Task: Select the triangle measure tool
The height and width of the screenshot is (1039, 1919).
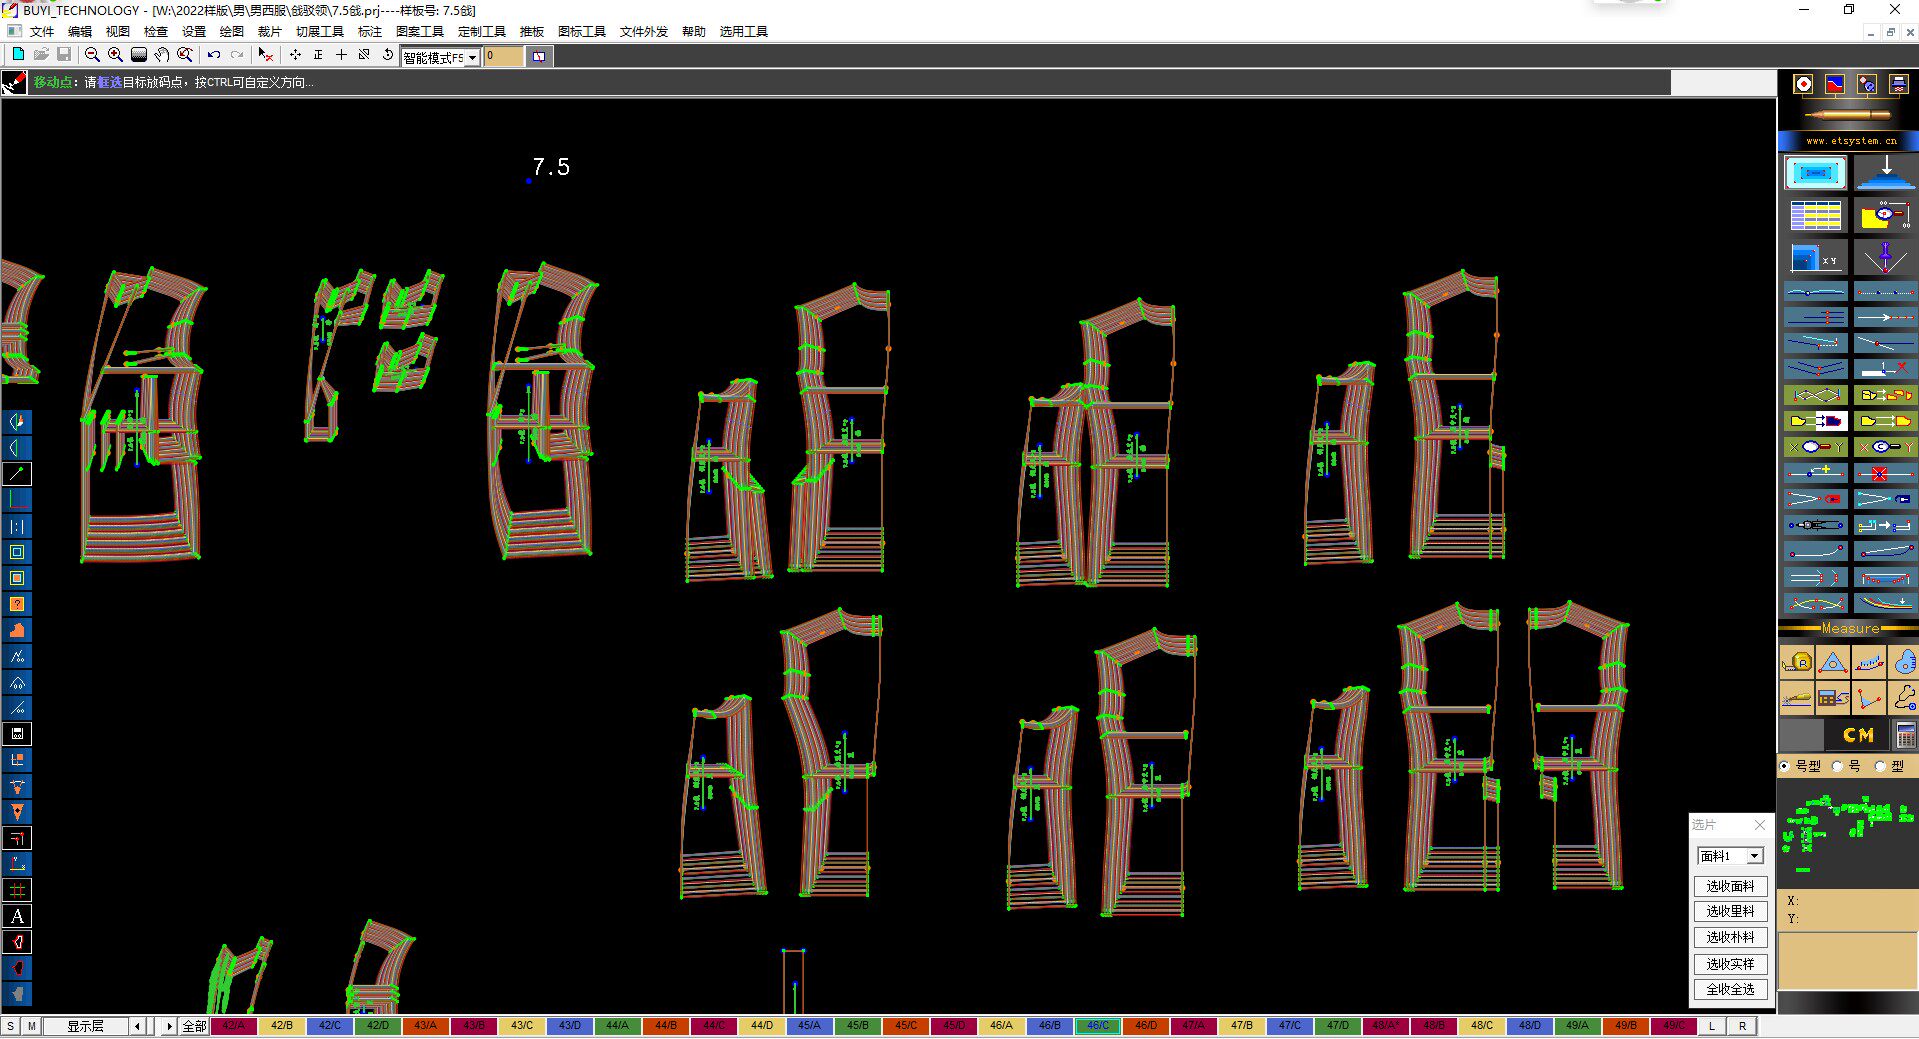Action: tap(1833, 662)
